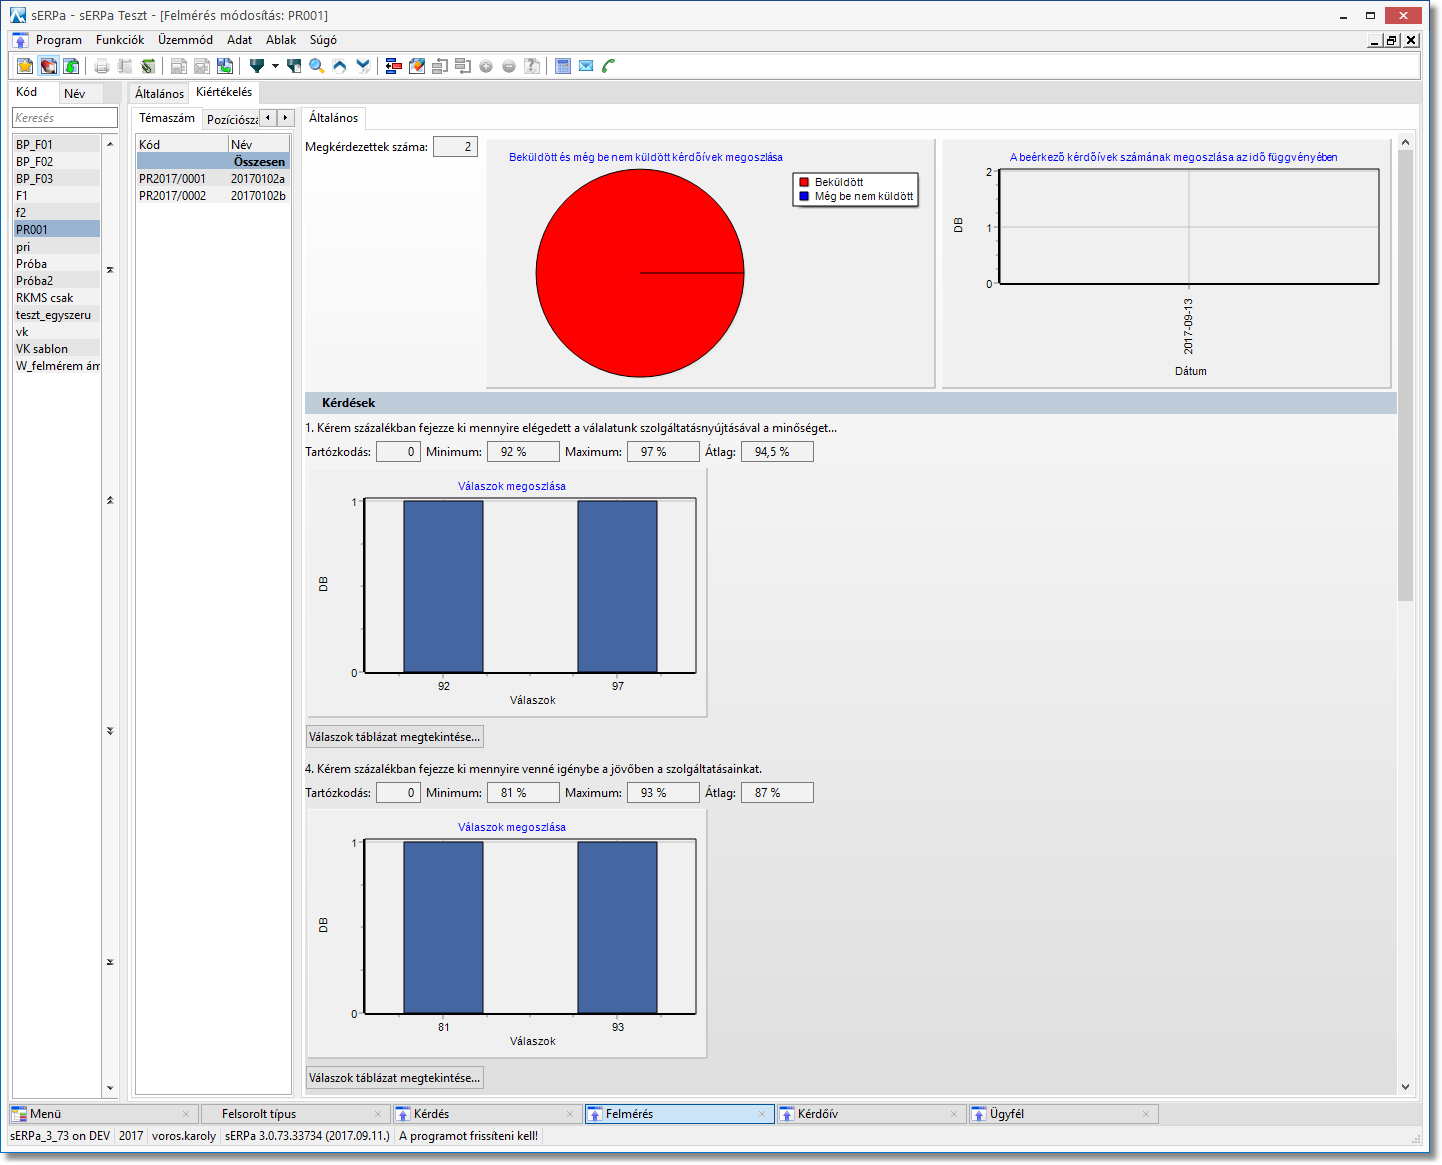This screenshot has width=1442, height=1165.
Task: Click the new record star icon
Action: click(25, 66)
